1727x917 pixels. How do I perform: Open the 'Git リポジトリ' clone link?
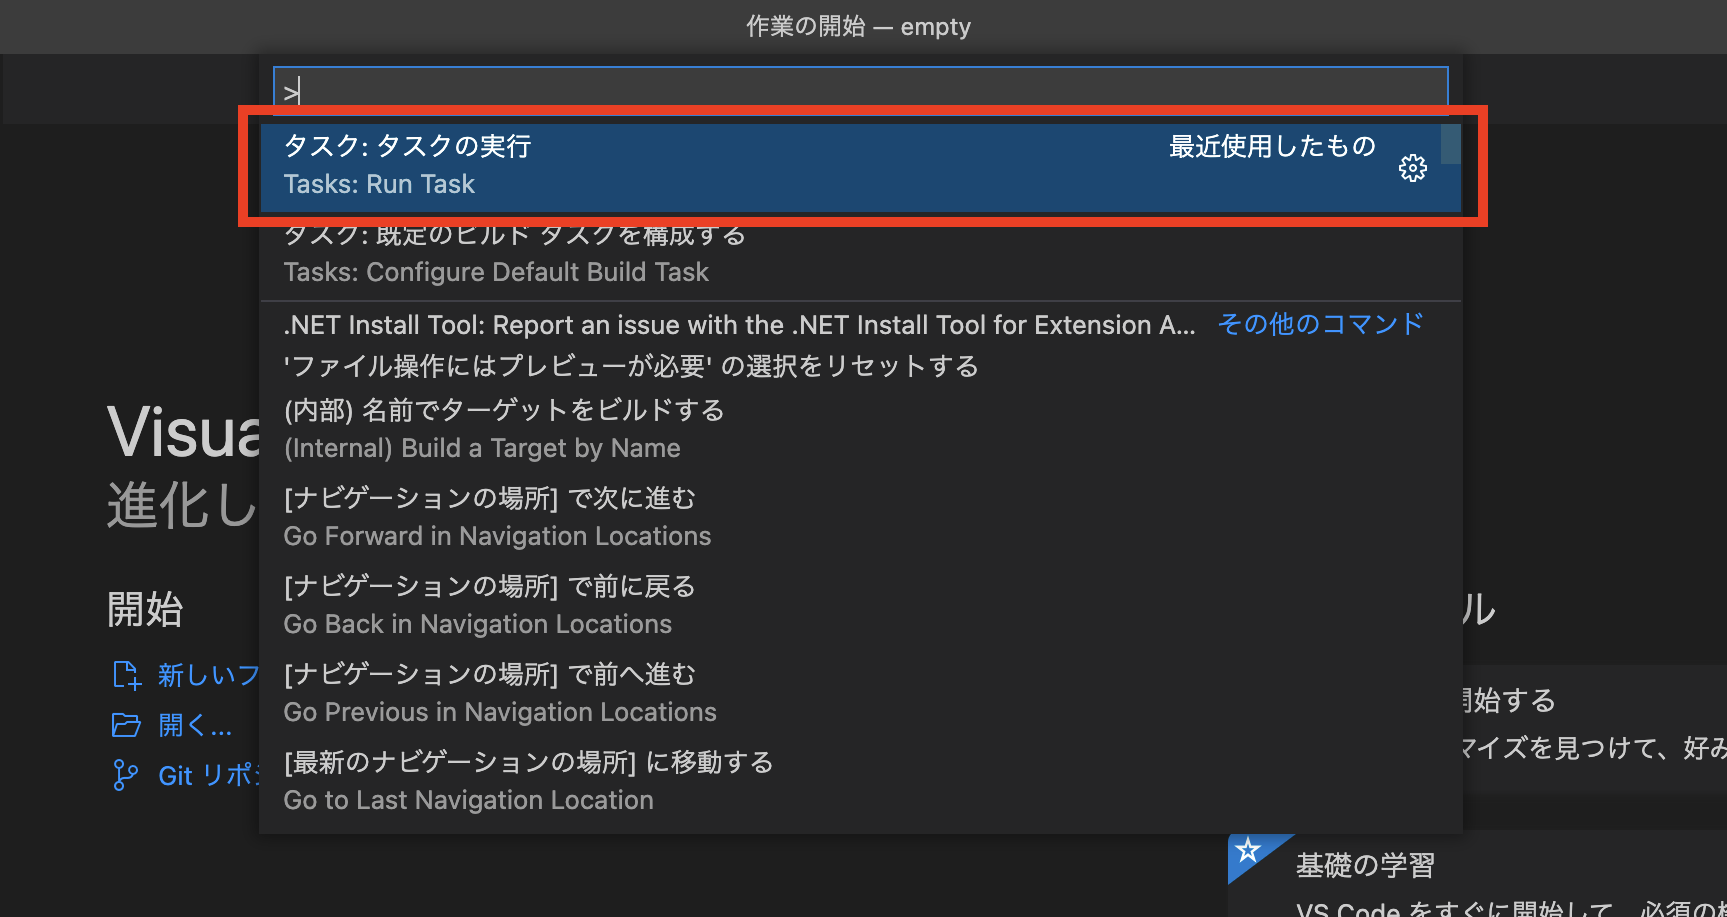point(209,775)
